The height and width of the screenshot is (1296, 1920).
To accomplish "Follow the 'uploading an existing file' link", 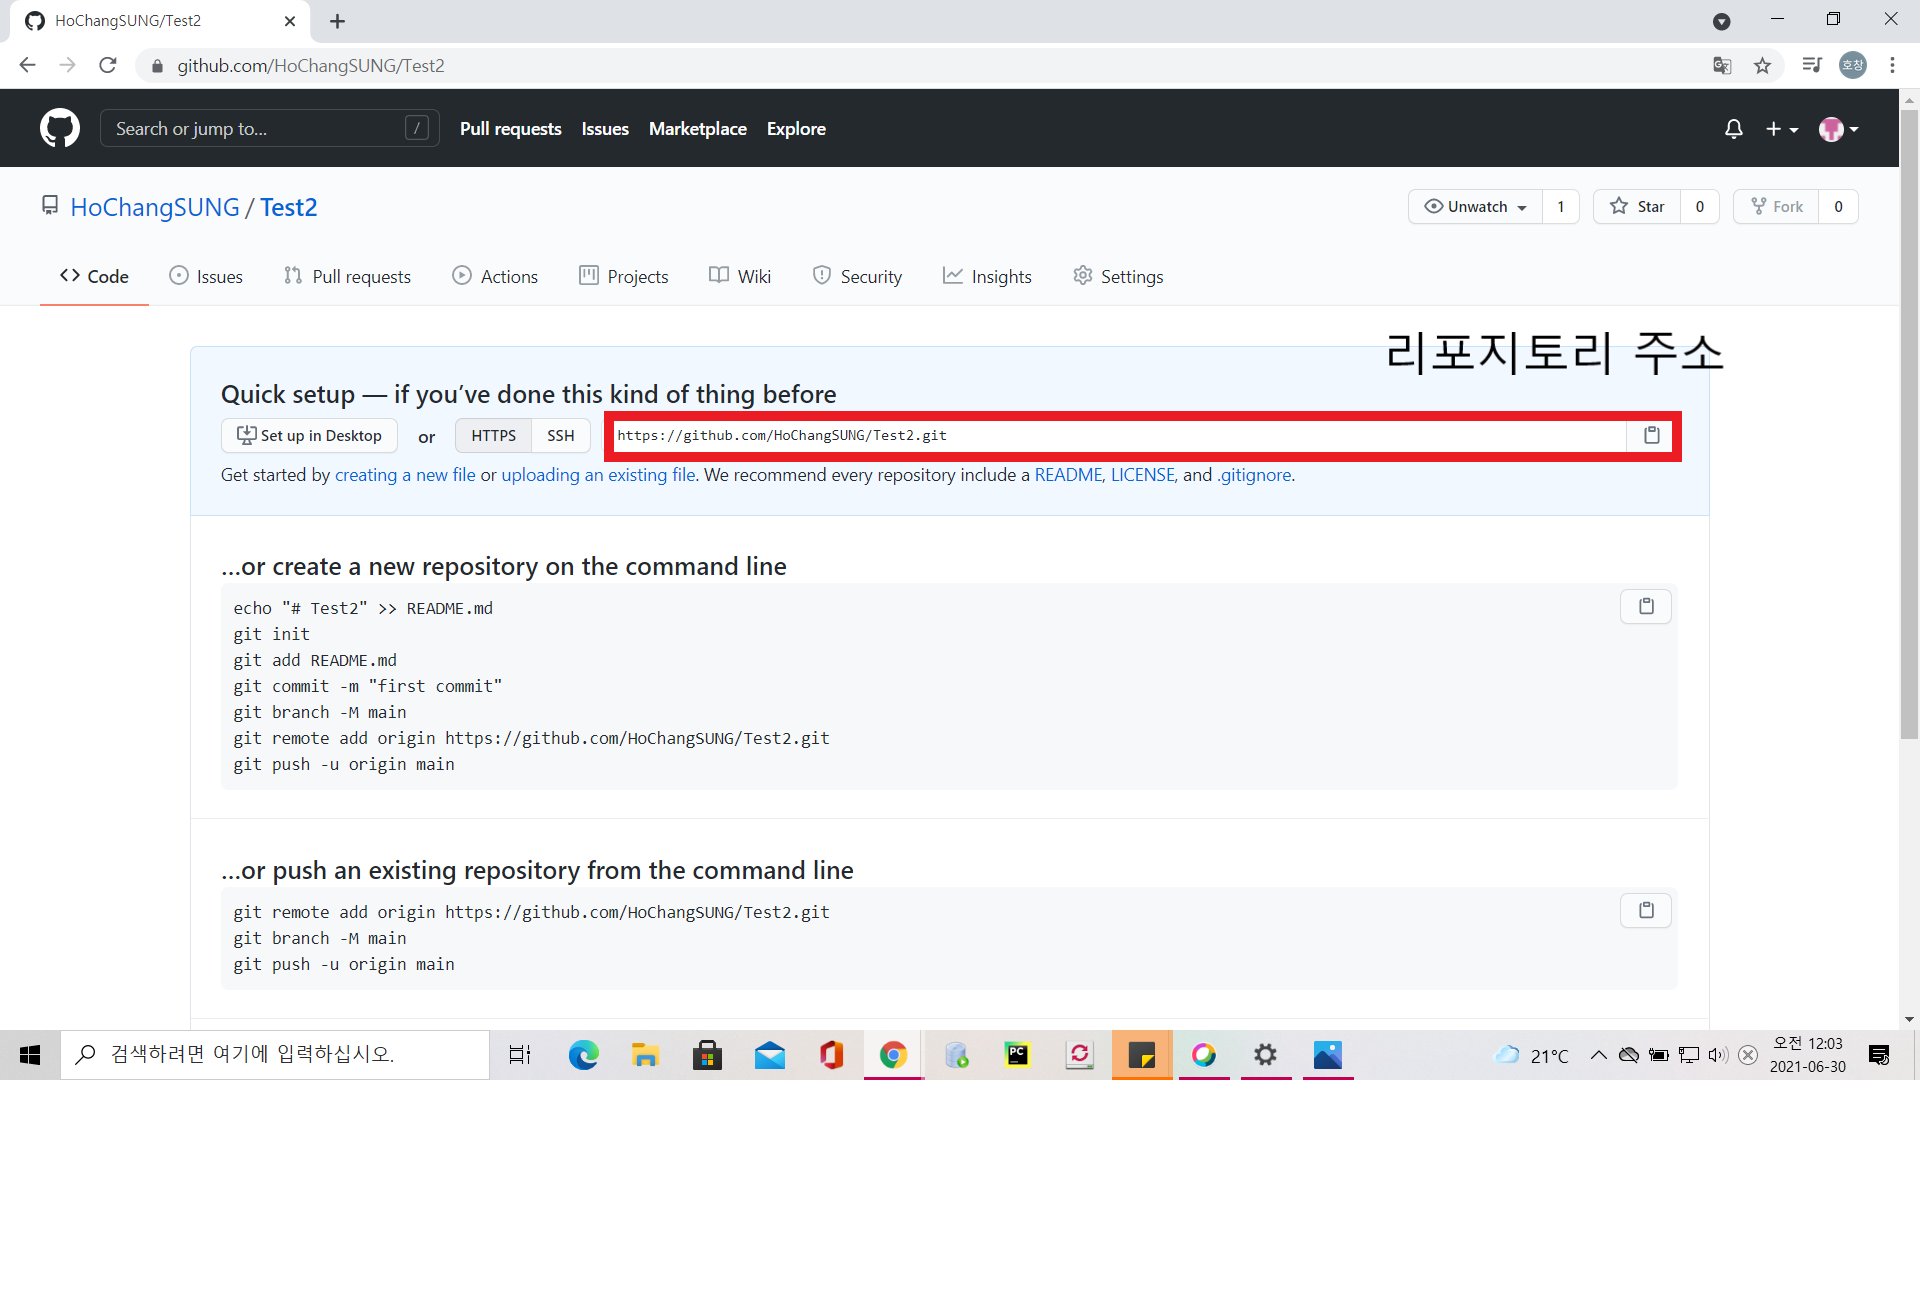I will 598,475.
